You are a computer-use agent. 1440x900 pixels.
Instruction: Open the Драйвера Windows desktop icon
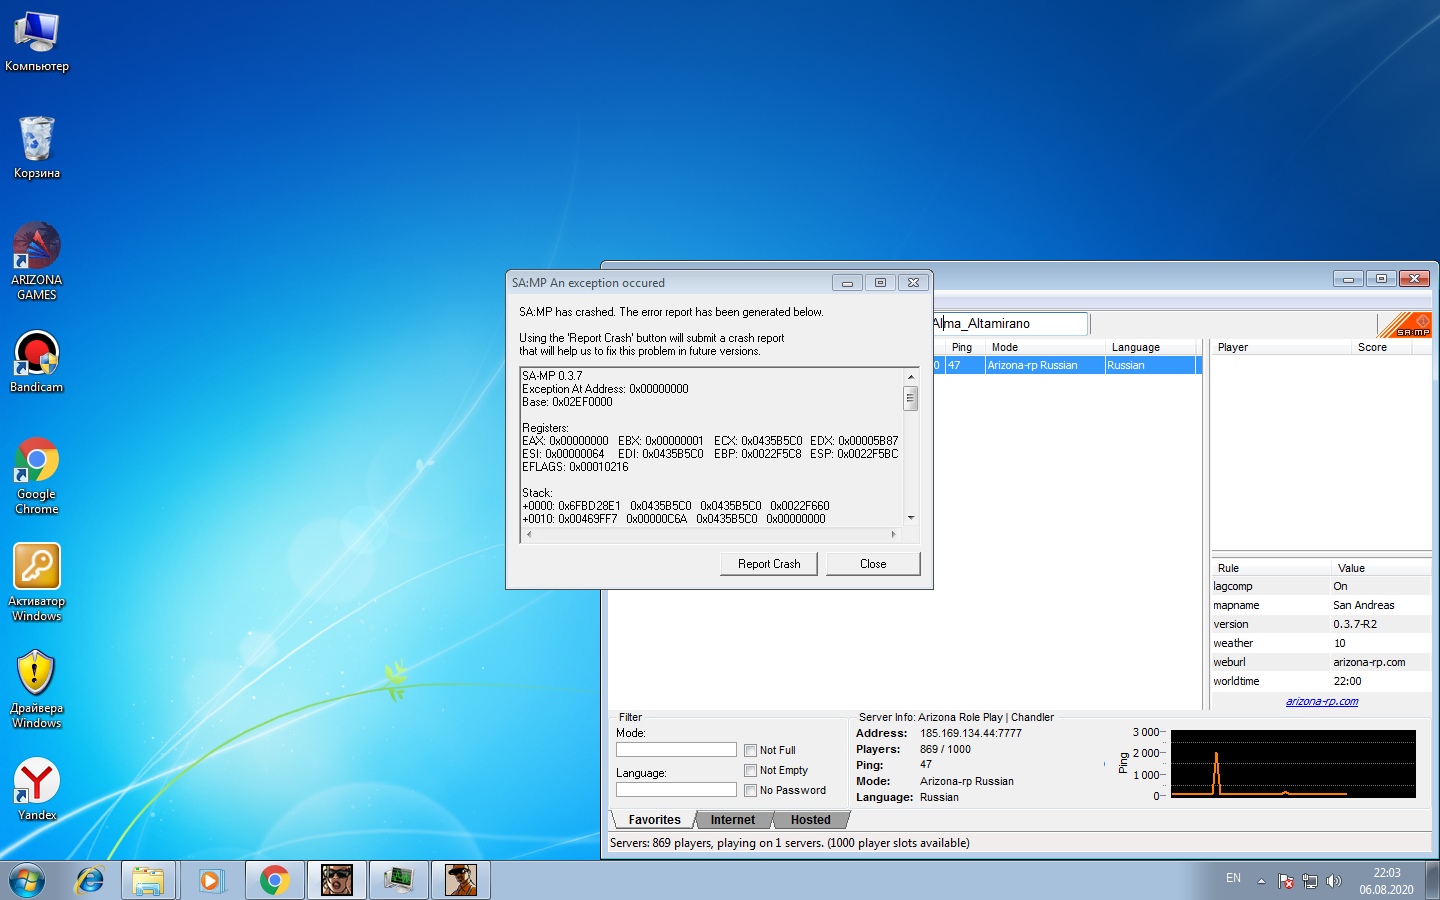coord(37,690)
